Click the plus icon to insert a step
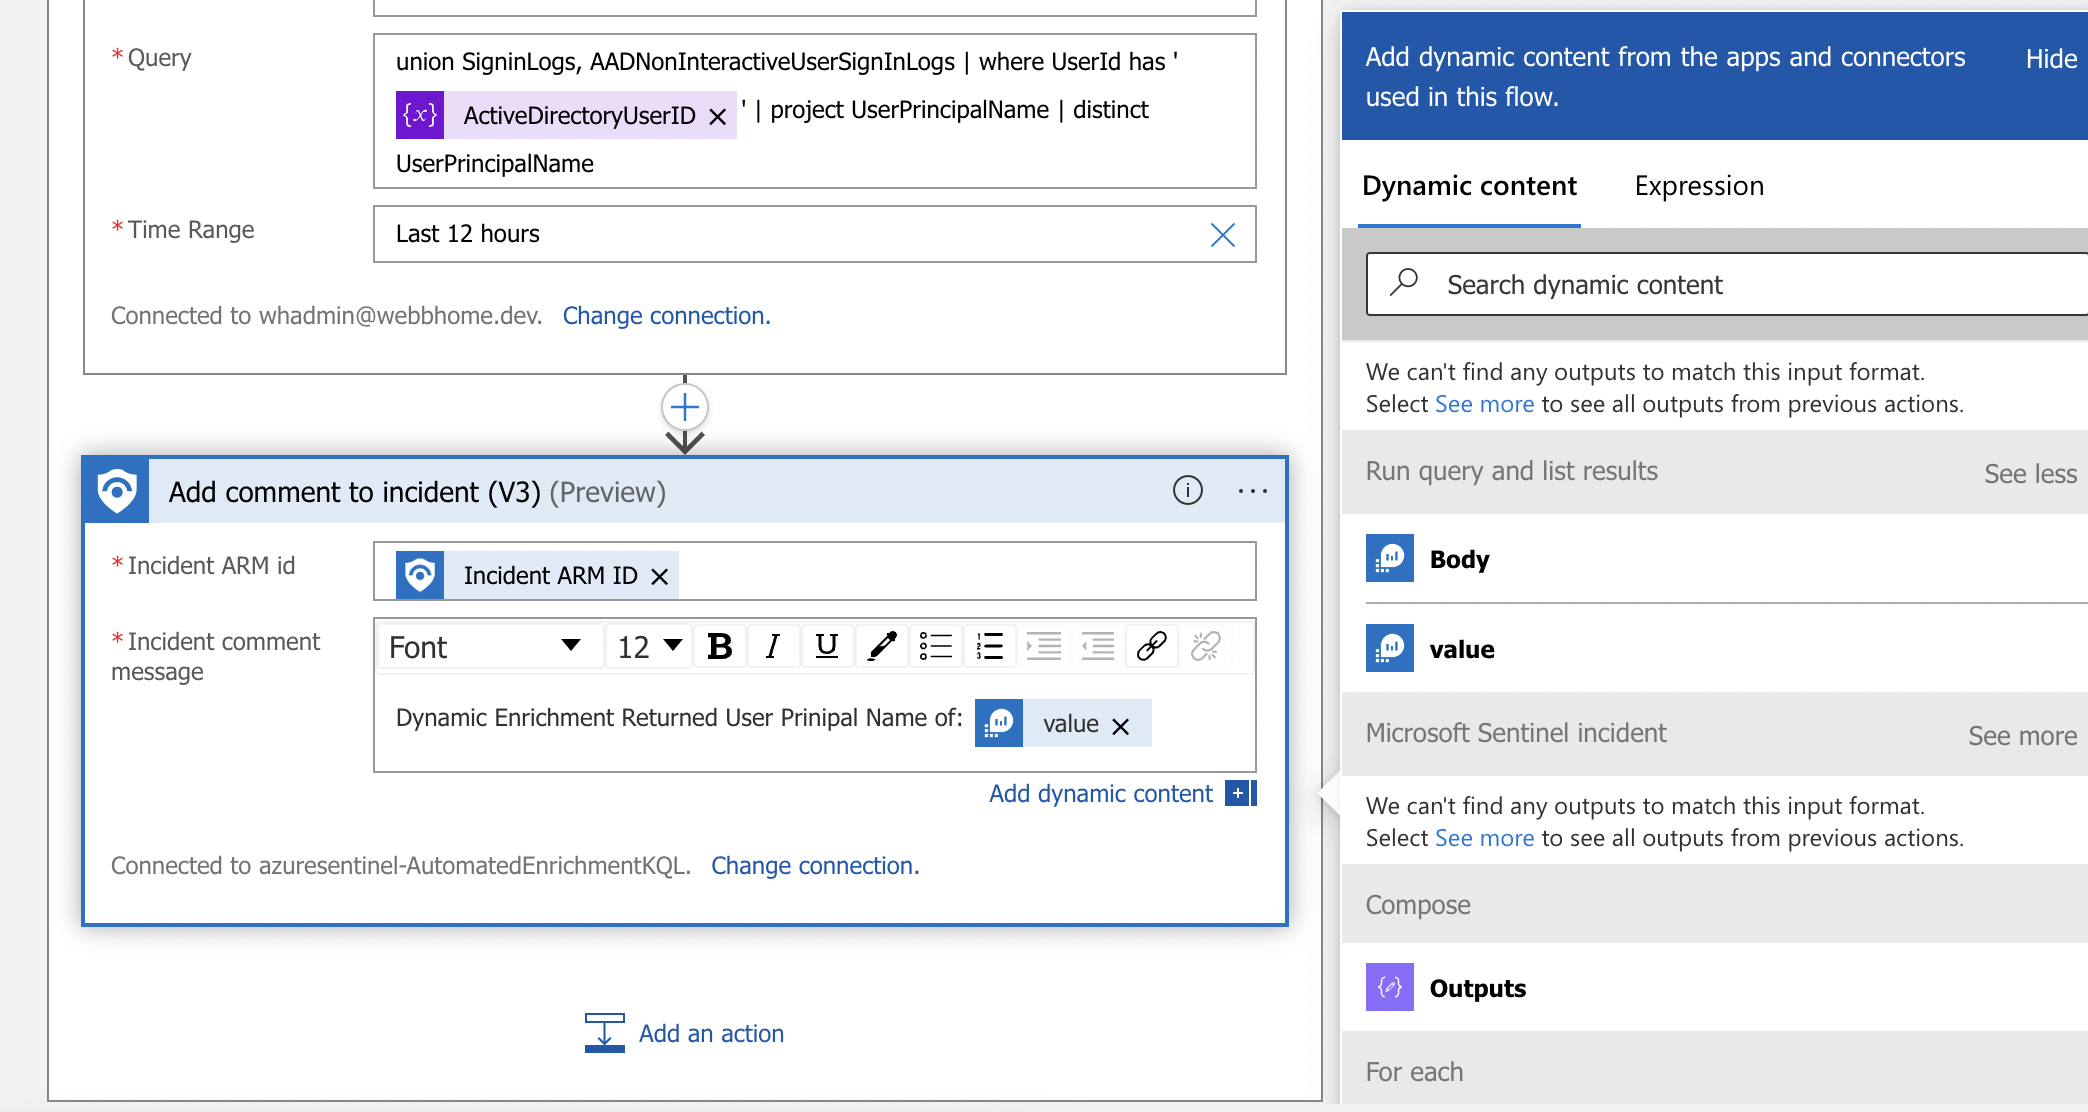2088x1112 pixels. (x=685, y=407)
